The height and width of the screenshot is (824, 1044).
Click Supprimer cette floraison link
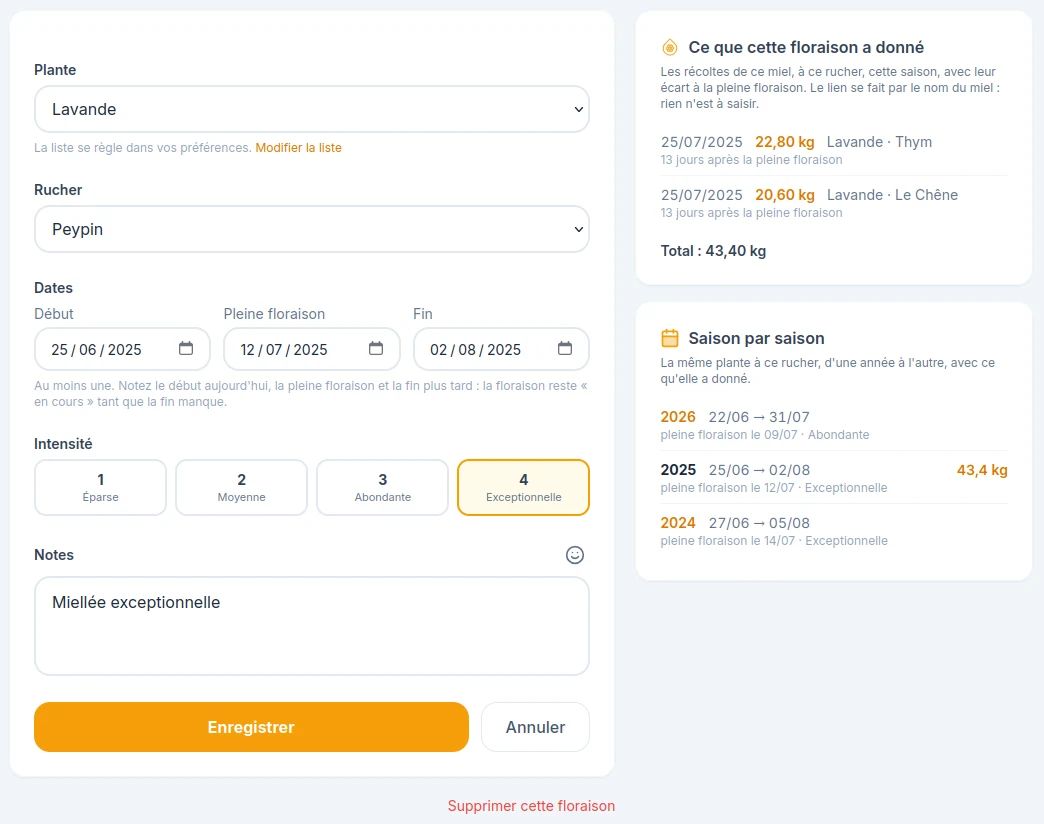coord(531,806)
